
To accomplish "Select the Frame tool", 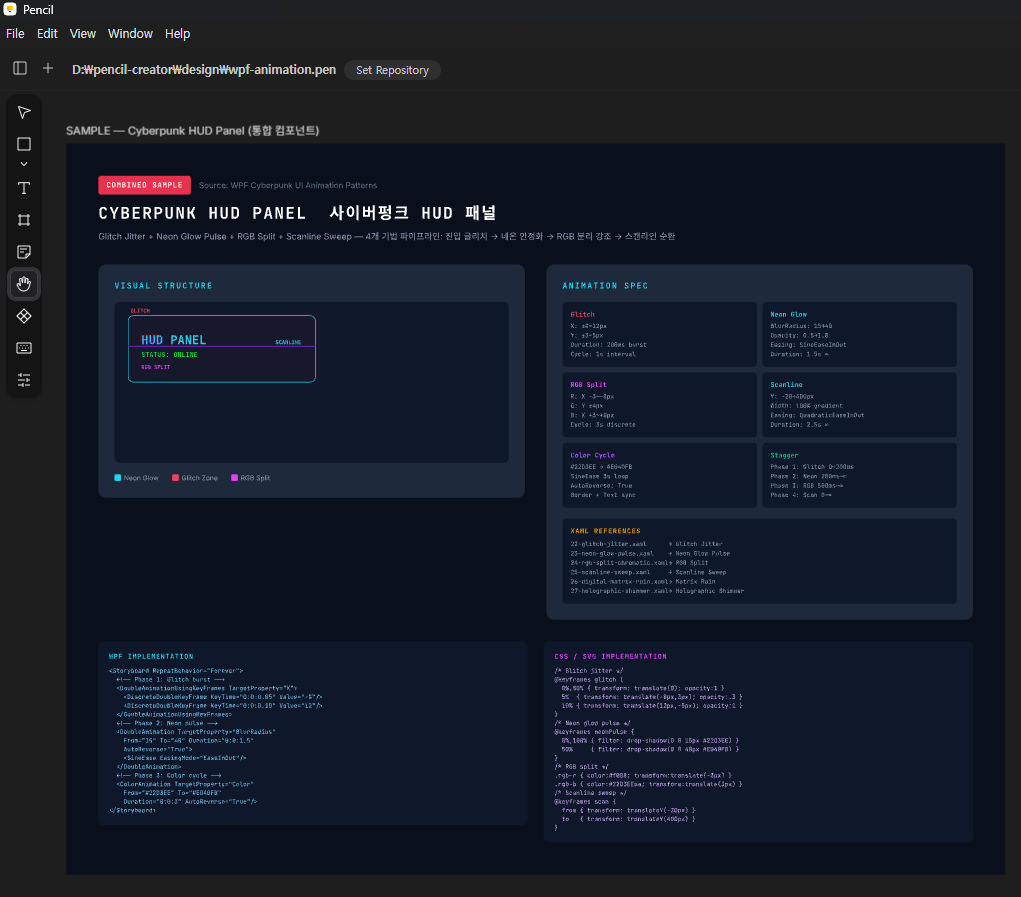I will pyautogui.click(x=24, y=220).
